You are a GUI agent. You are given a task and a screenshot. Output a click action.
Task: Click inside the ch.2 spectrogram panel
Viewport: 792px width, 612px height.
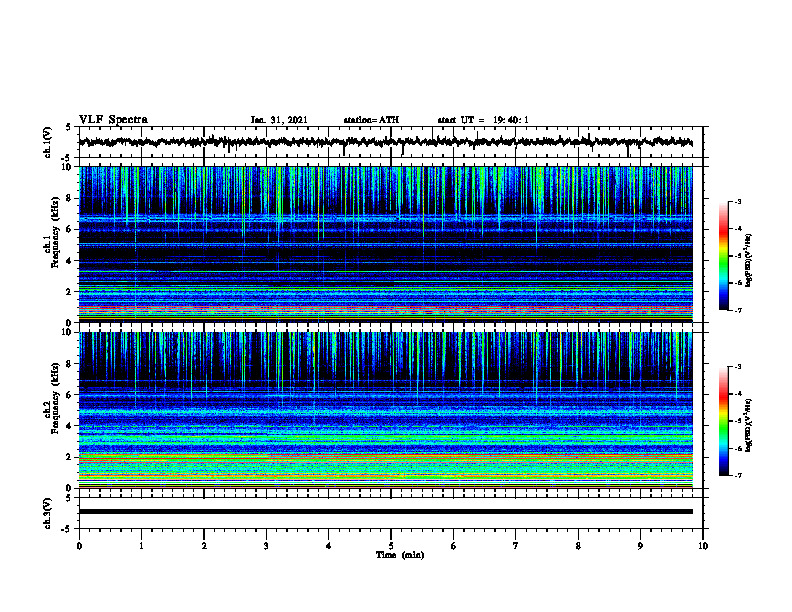click(385, 410)
